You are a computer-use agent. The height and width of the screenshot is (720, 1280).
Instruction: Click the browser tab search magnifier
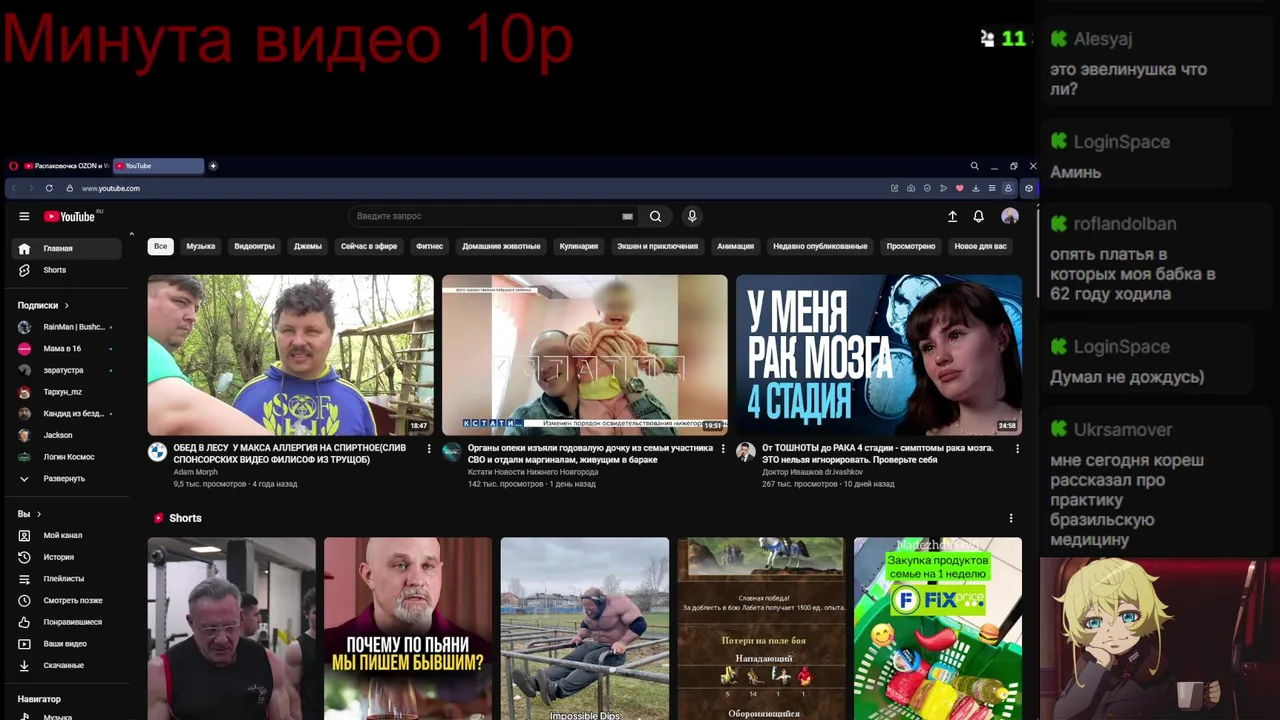pyautogui.click(x=974, y=166)
